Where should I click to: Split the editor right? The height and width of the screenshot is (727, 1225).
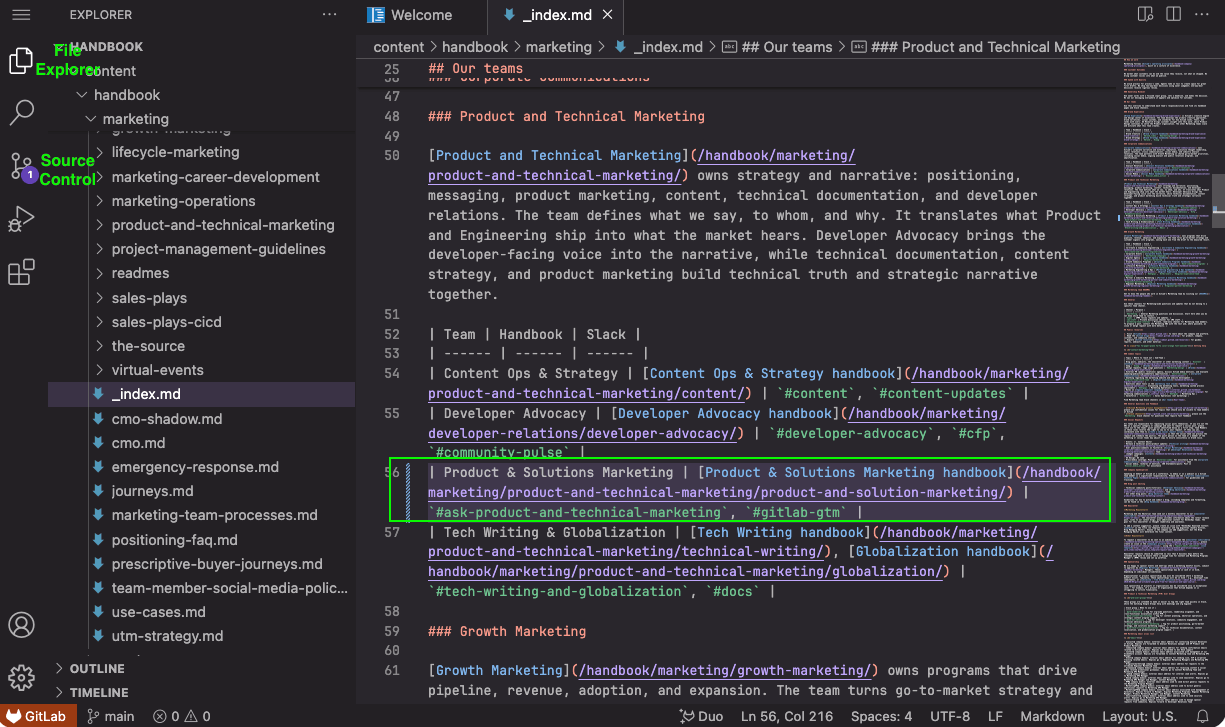coord(1173,15)
